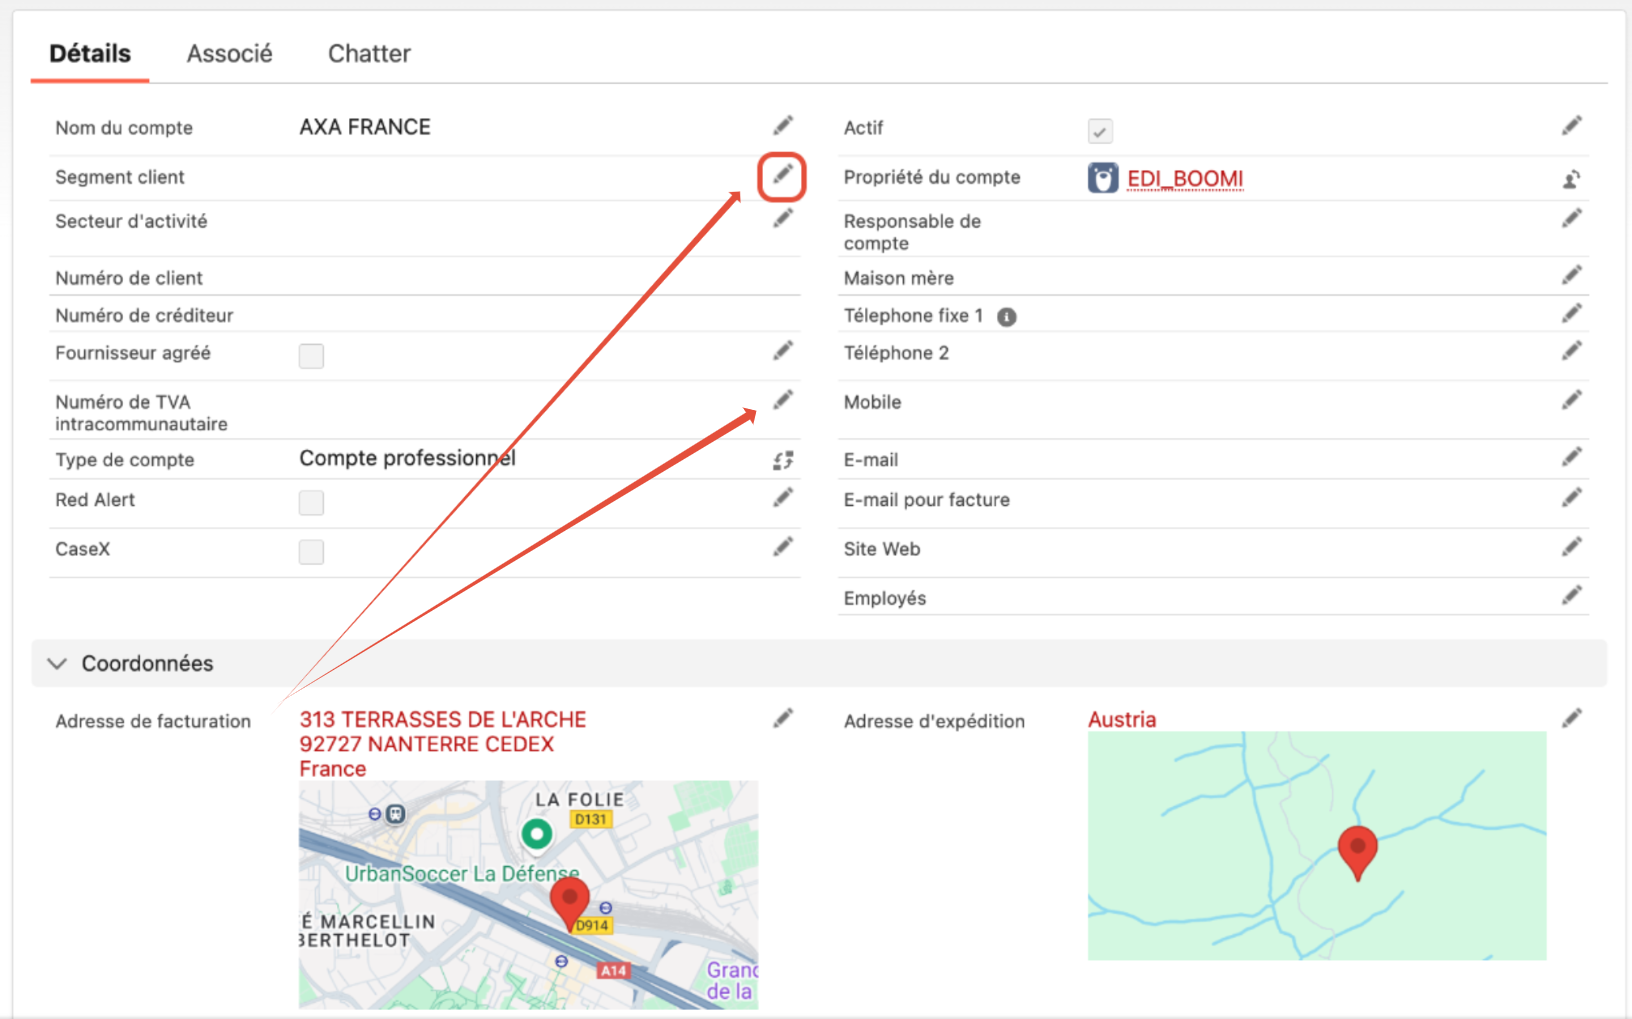
Task: Open the EDI_BOOMI owner link
Action: click(x=1185, y=179)
